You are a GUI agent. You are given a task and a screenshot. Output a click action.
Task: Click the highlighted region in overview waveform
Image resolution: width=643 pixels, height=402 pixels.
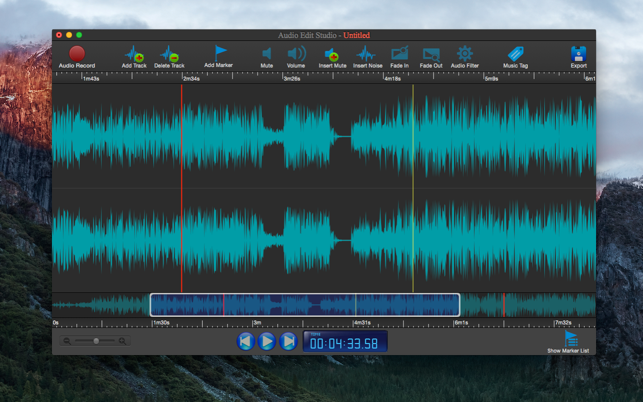click(x=305, y=305)
